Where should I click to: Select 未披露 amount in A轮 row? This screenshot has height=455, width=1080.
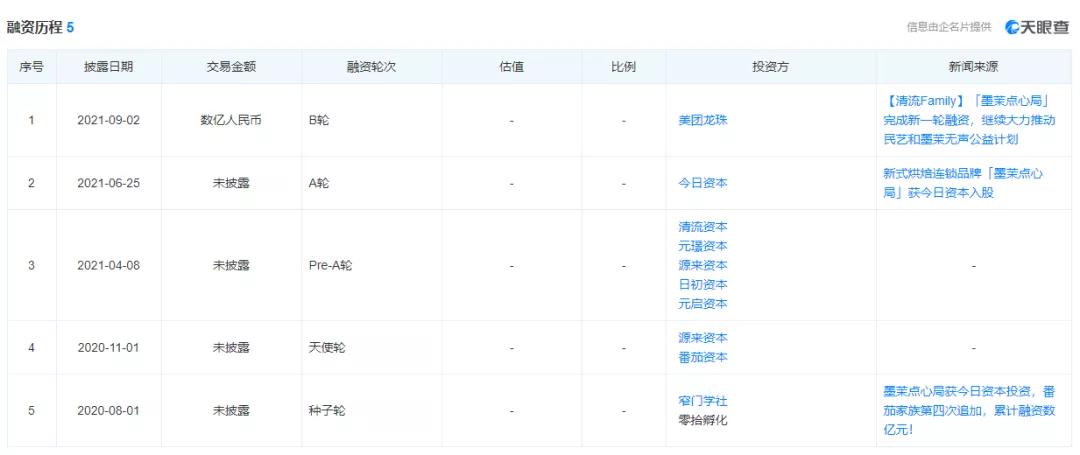tap(231, 183)
